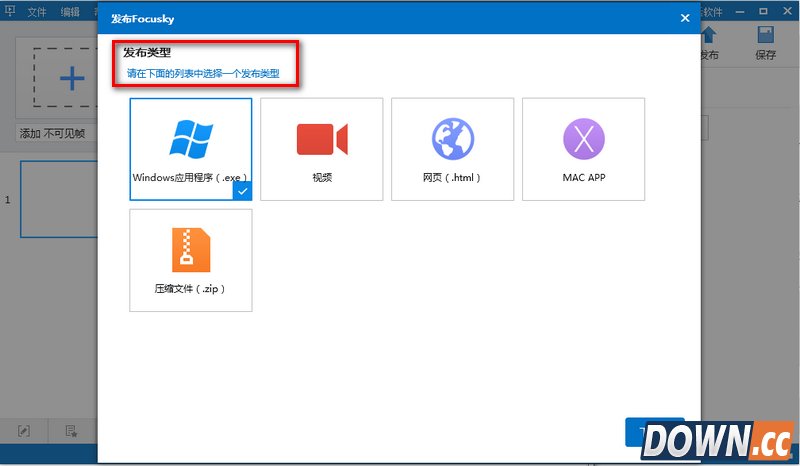
Task: Click the Save (保存) toolbar icon
Action: [766, 45]
